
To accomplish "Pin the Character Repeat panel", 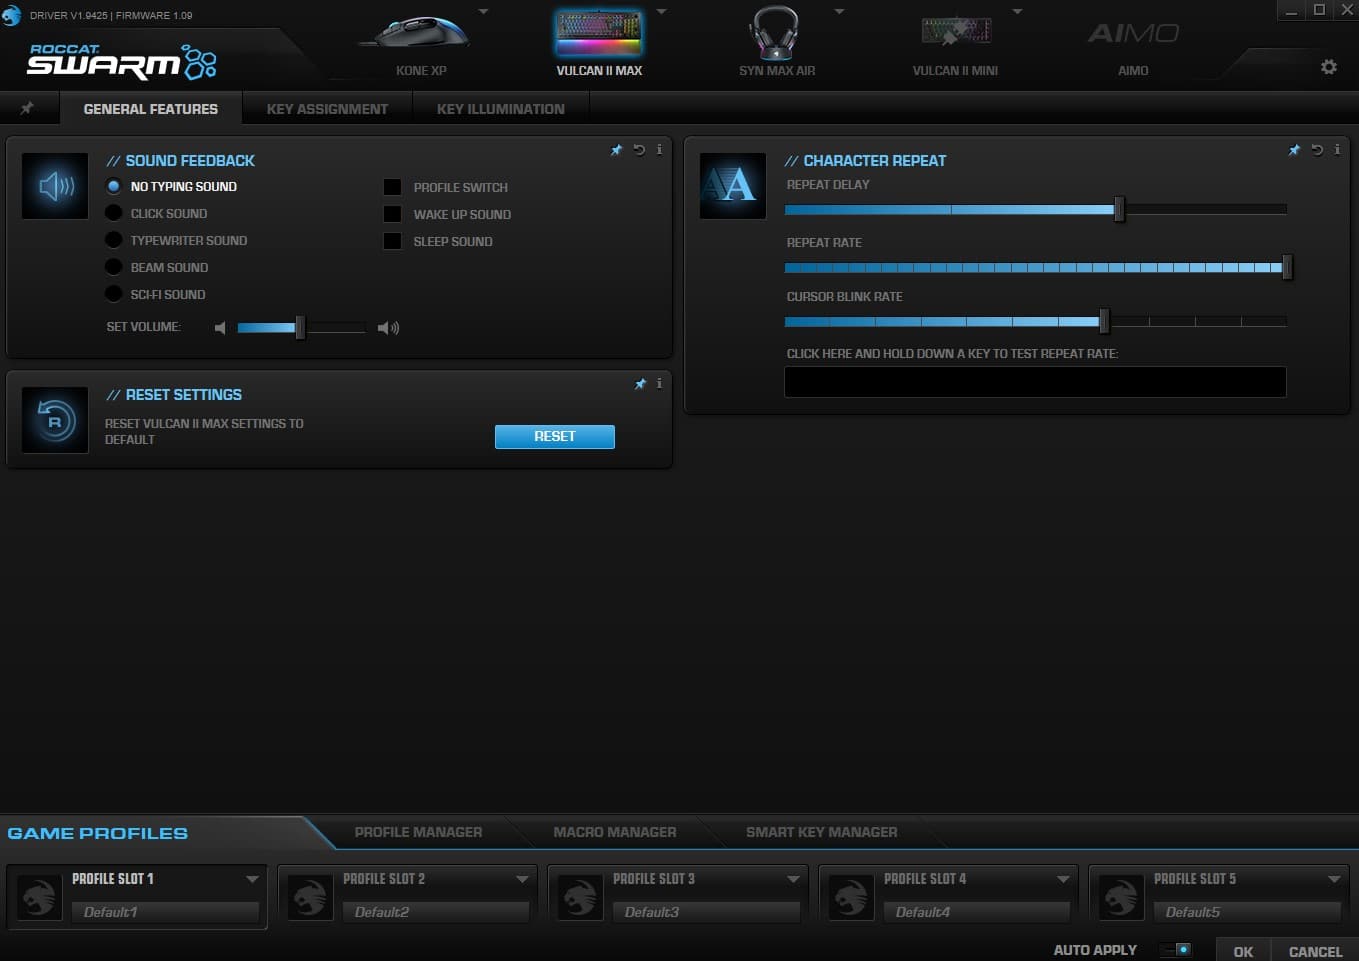I will click(1294, 150).
